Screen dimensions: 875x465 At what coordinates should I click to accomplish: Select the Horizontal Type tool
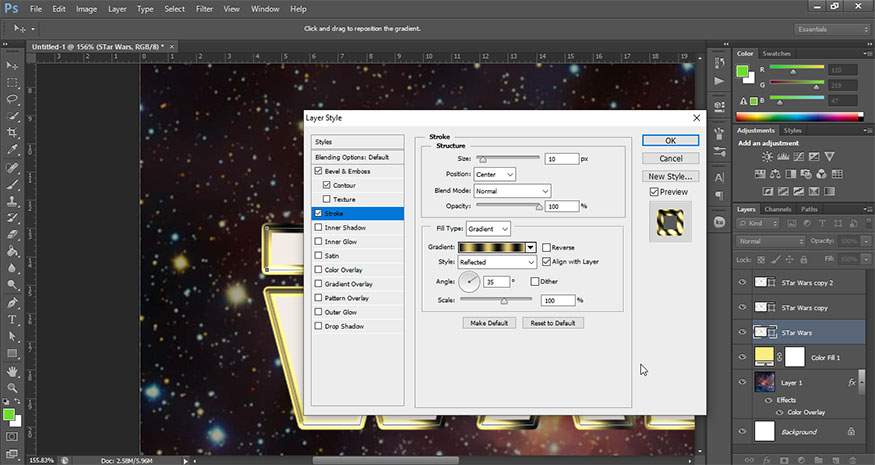tap(12, 319)
